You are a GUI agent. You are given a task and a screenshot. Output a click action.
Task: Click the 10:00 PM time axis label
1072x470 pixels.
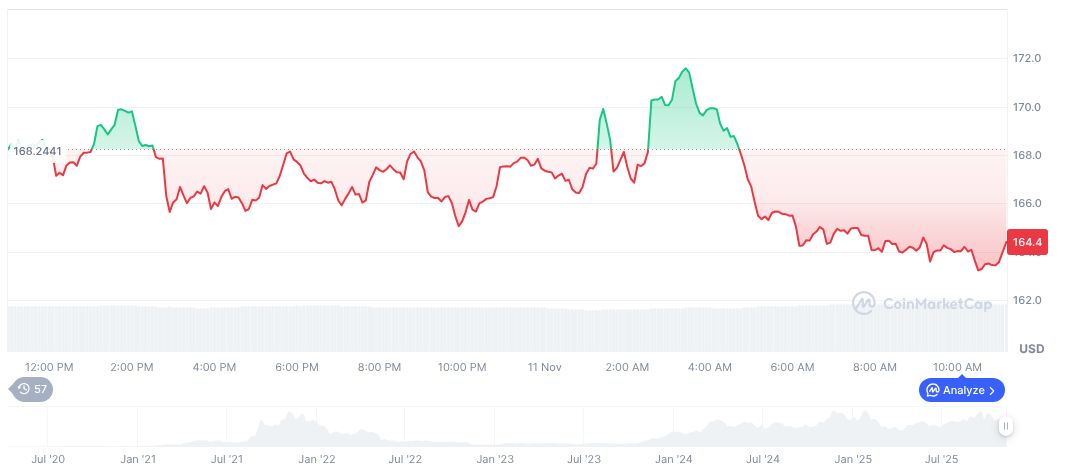point(462,367)
